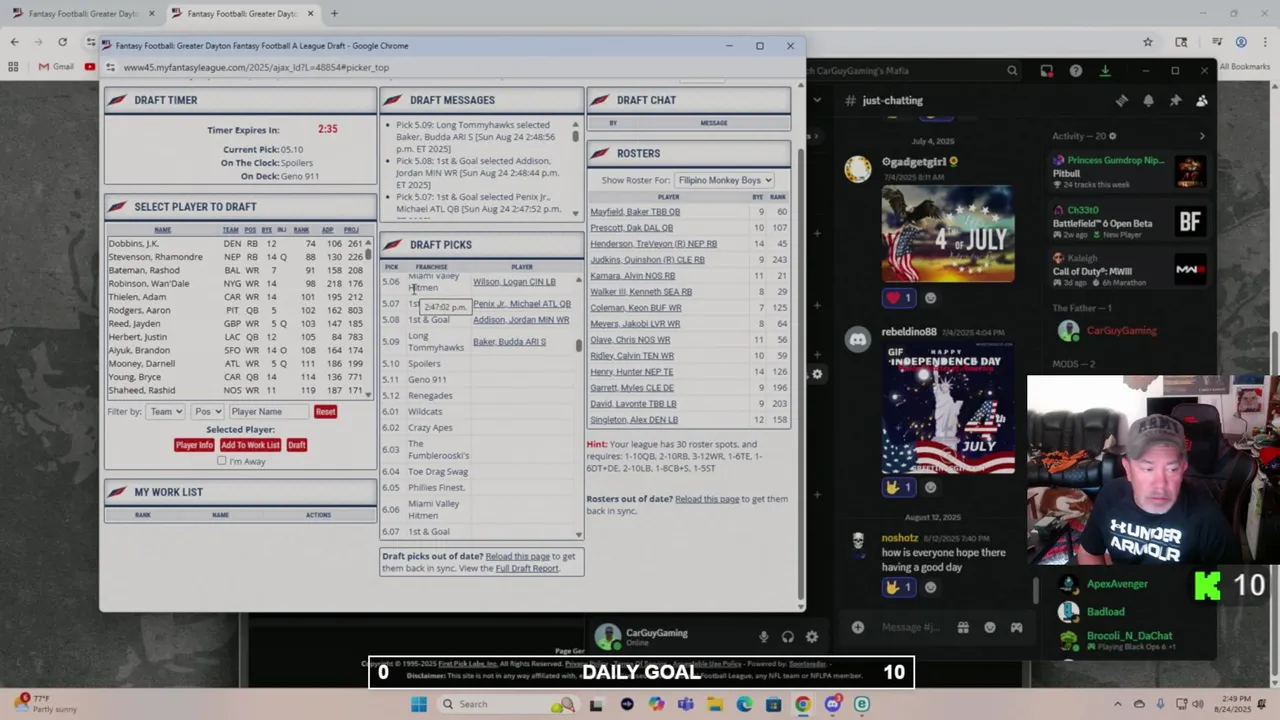This screenshot has width=1280, height=720.
Task: Open Full Draft Report link
Action: (x=527, y=569)
